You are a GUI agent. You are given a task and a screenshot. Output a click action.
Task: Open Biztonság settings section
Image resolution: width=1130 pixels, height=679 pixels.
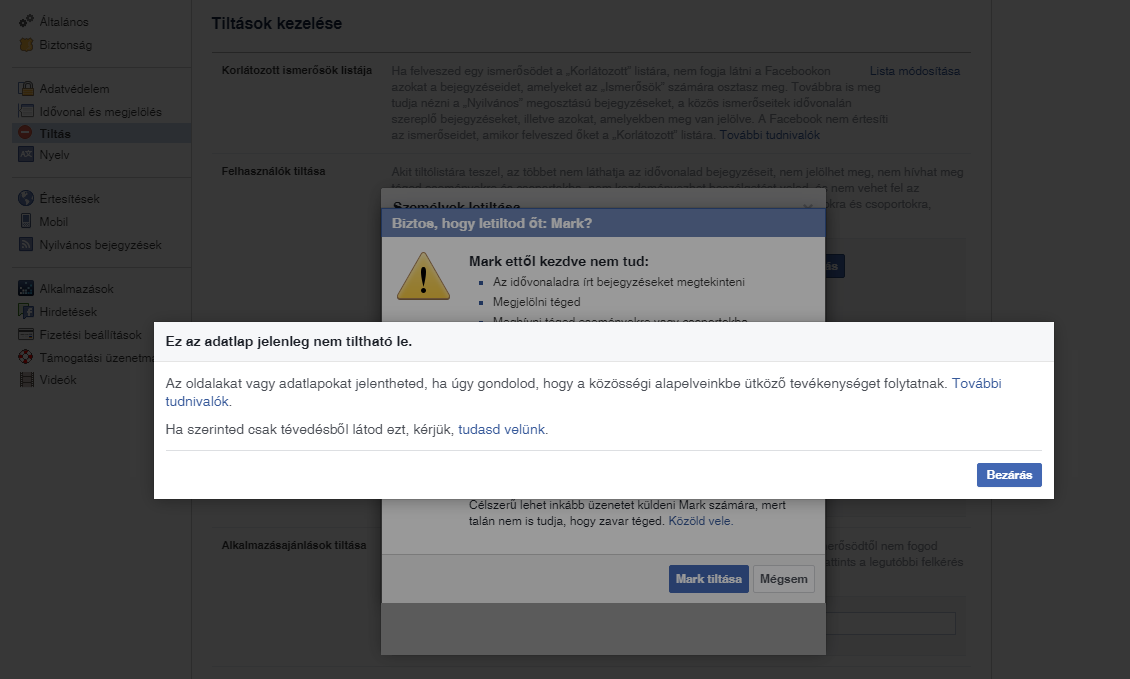66,45
